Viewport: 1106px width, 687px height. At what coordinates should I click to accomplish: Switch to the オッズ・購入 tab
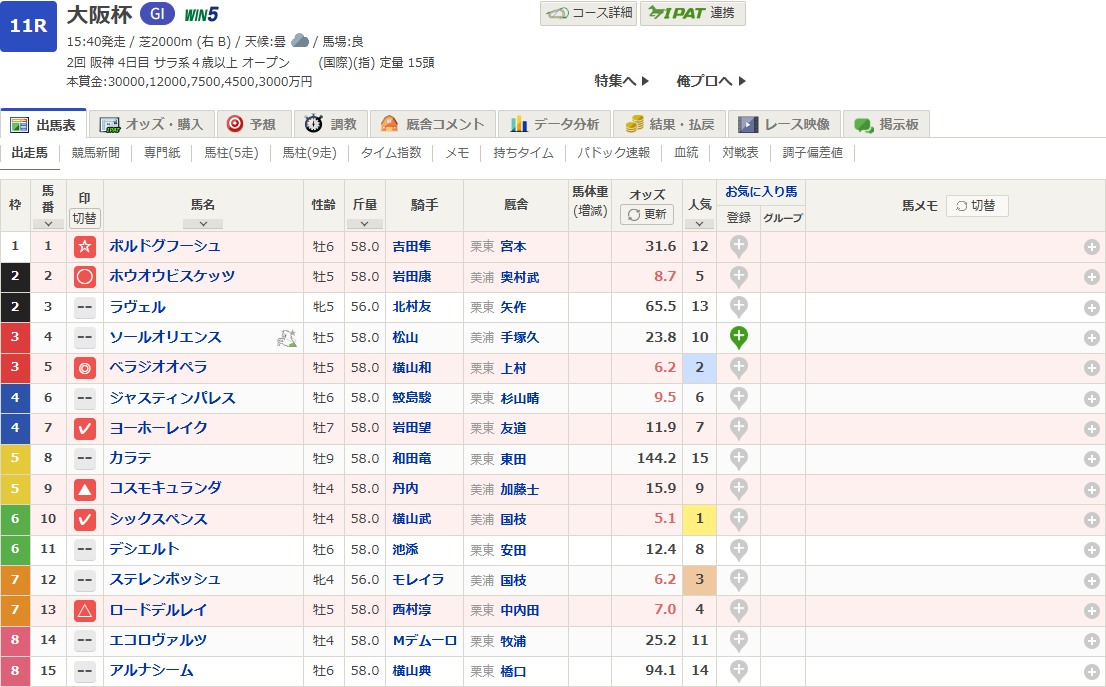[x=153, y=124]
